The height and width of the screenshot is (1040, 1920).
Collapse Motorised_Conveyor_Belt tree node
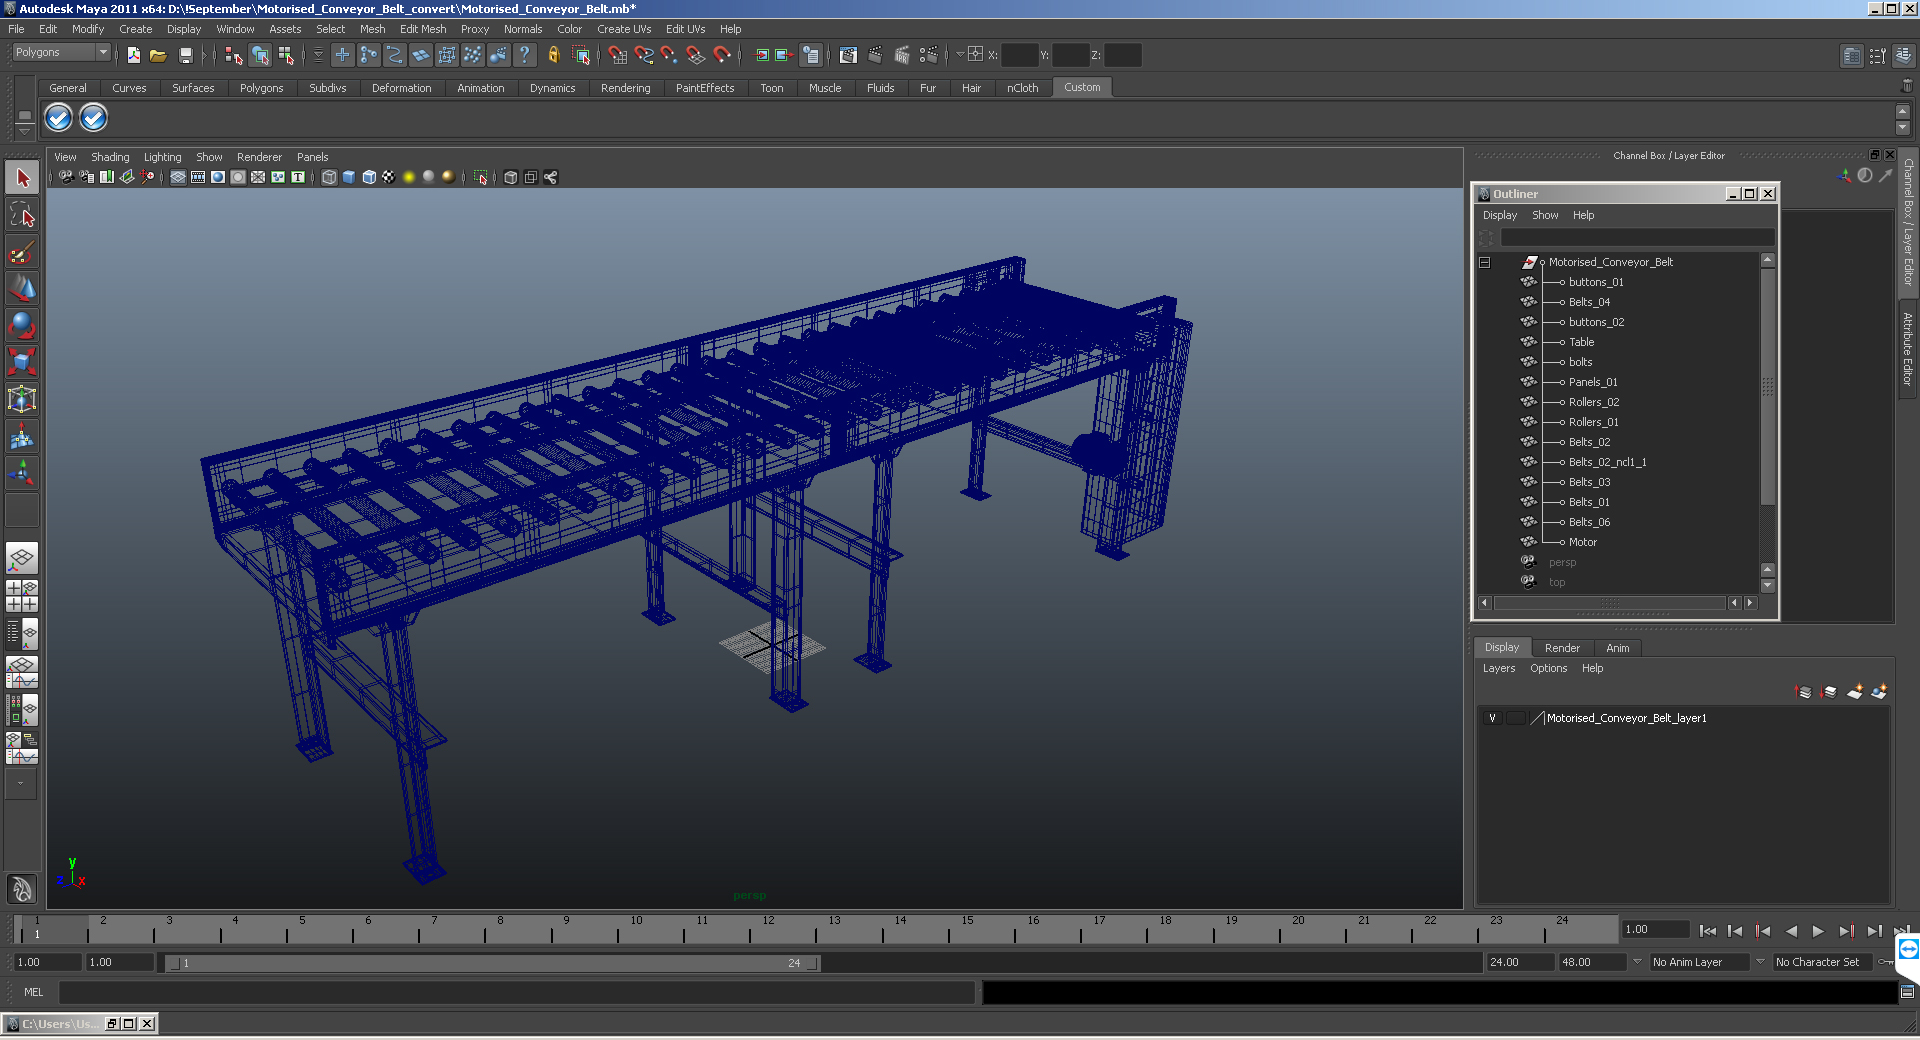pos(1485,262)
